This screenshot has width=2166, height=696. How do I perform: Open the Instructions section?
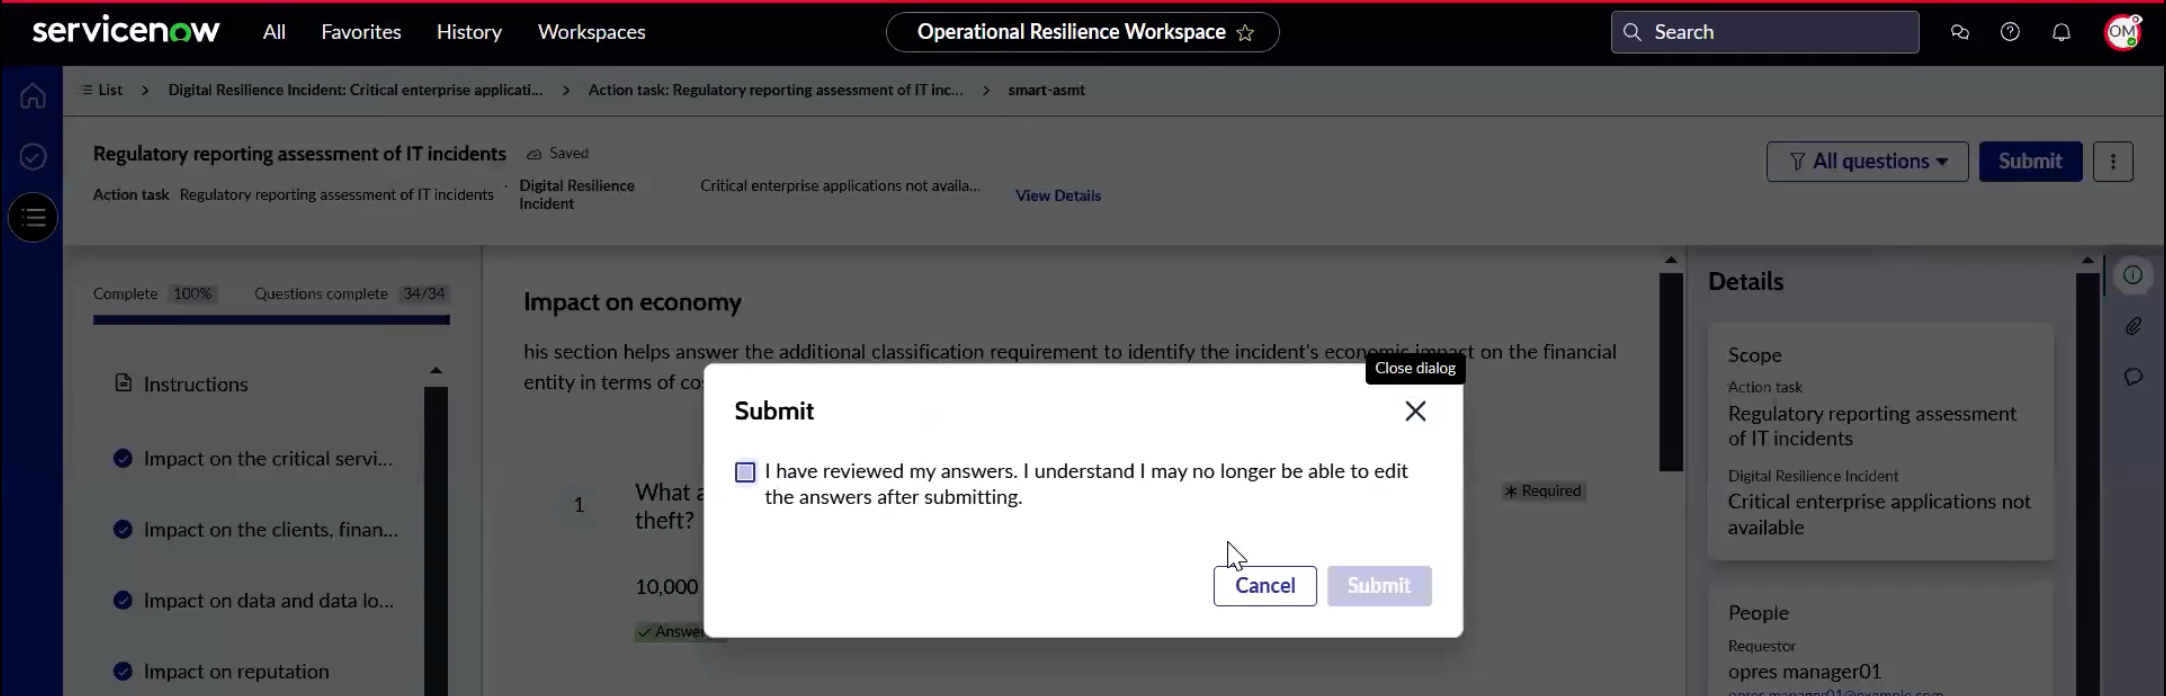196,384
